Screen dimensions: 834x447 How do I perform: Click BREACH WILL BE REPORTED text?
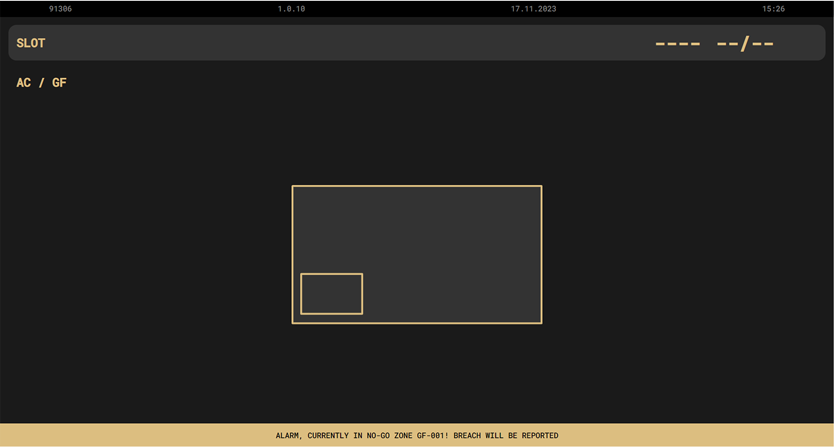coord(506,436)
